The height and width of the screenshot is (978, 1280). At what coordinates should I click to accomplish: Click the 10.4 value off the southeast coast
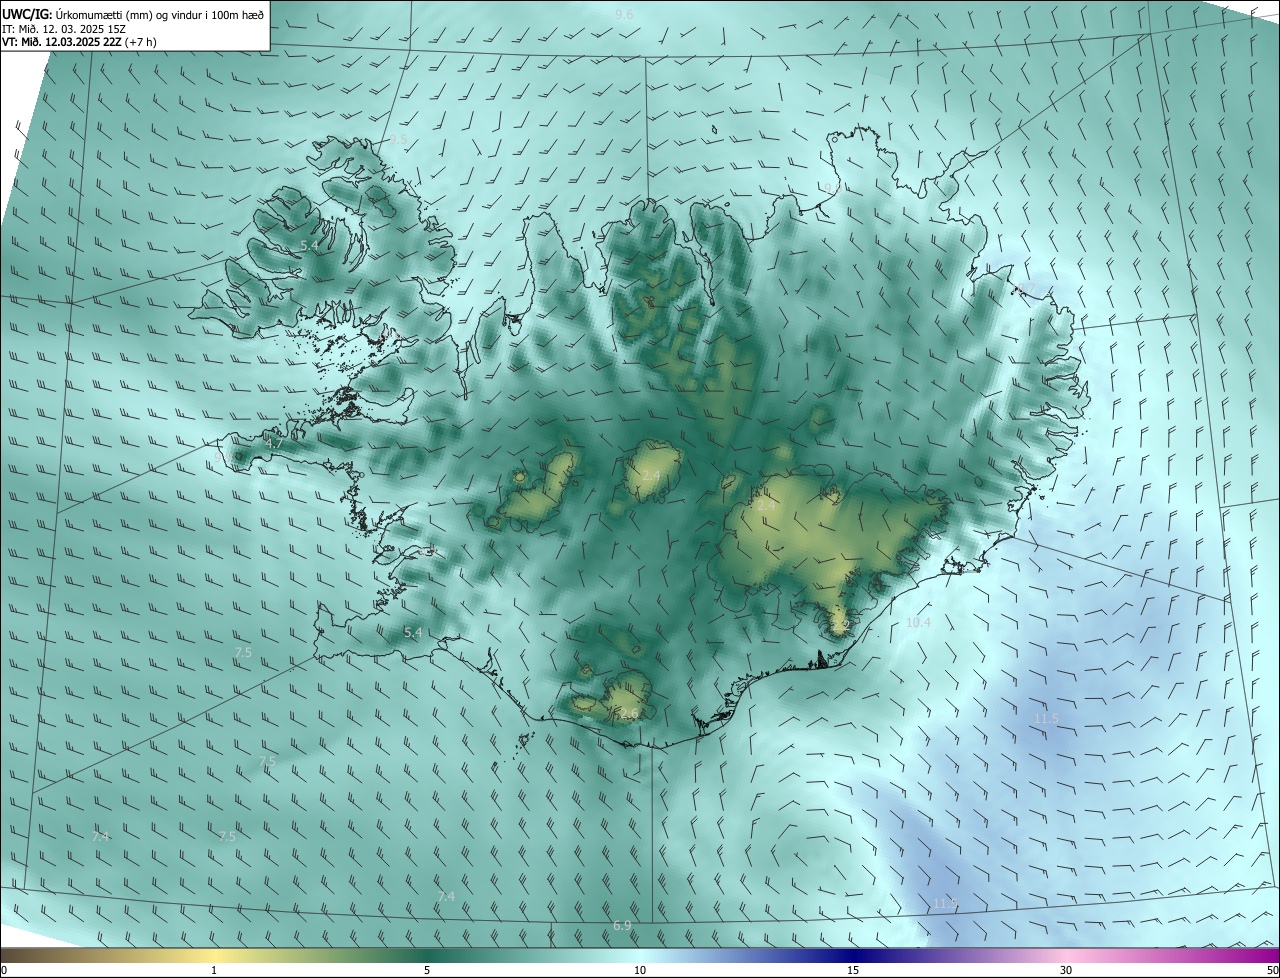(x=918, y=622)
